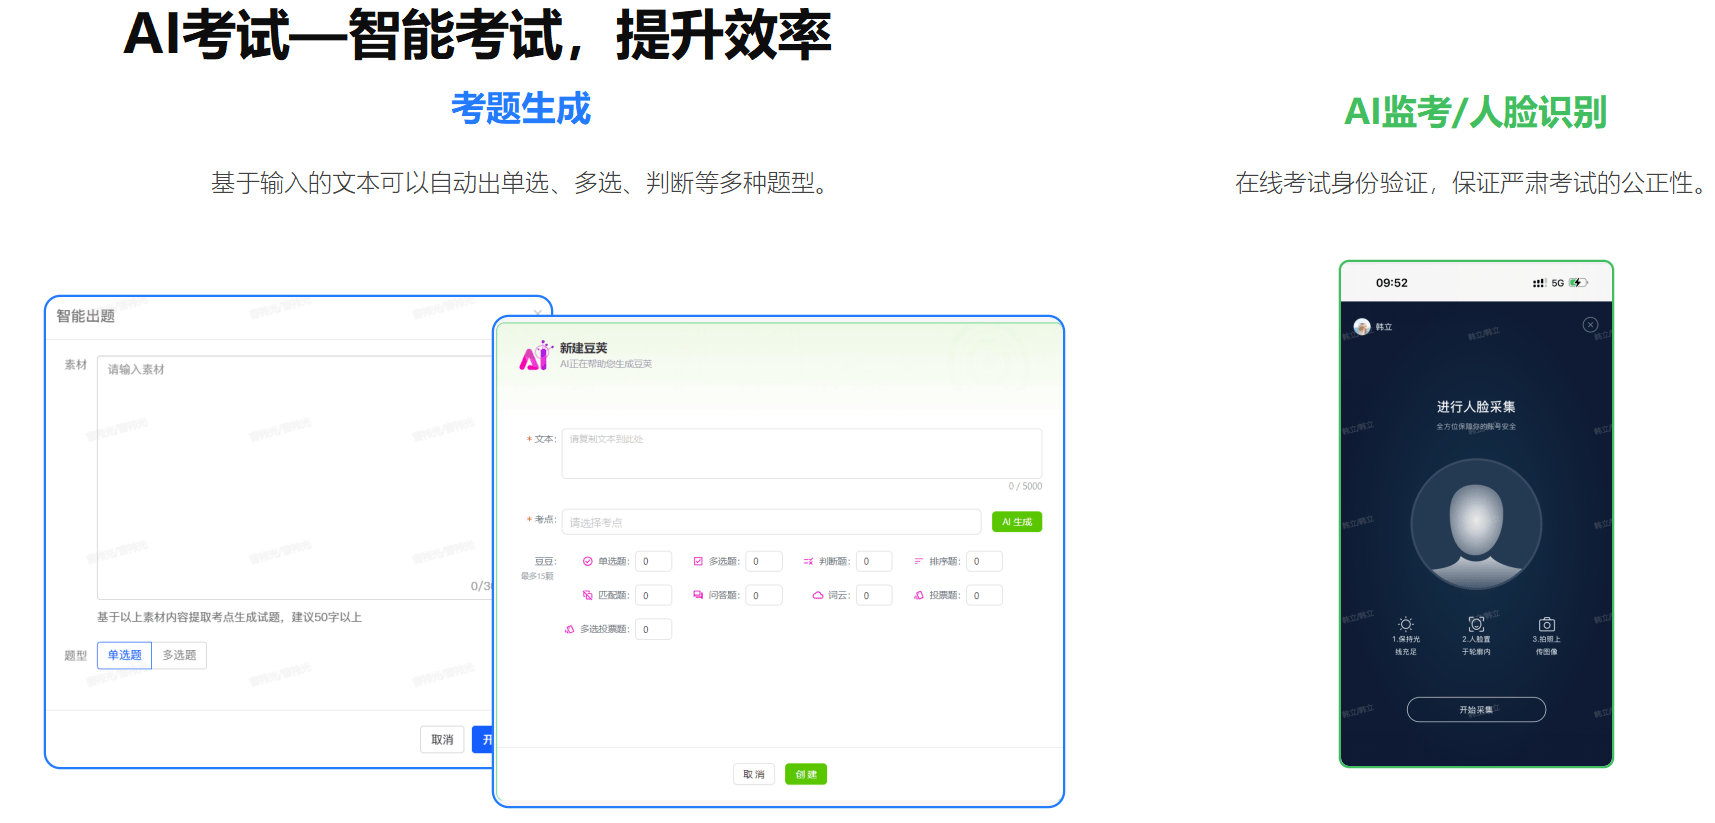This screenshot has height=823, width=1715.
Task: Click the 问答题 chat bubble icon
Action: (x=698, y=596)
